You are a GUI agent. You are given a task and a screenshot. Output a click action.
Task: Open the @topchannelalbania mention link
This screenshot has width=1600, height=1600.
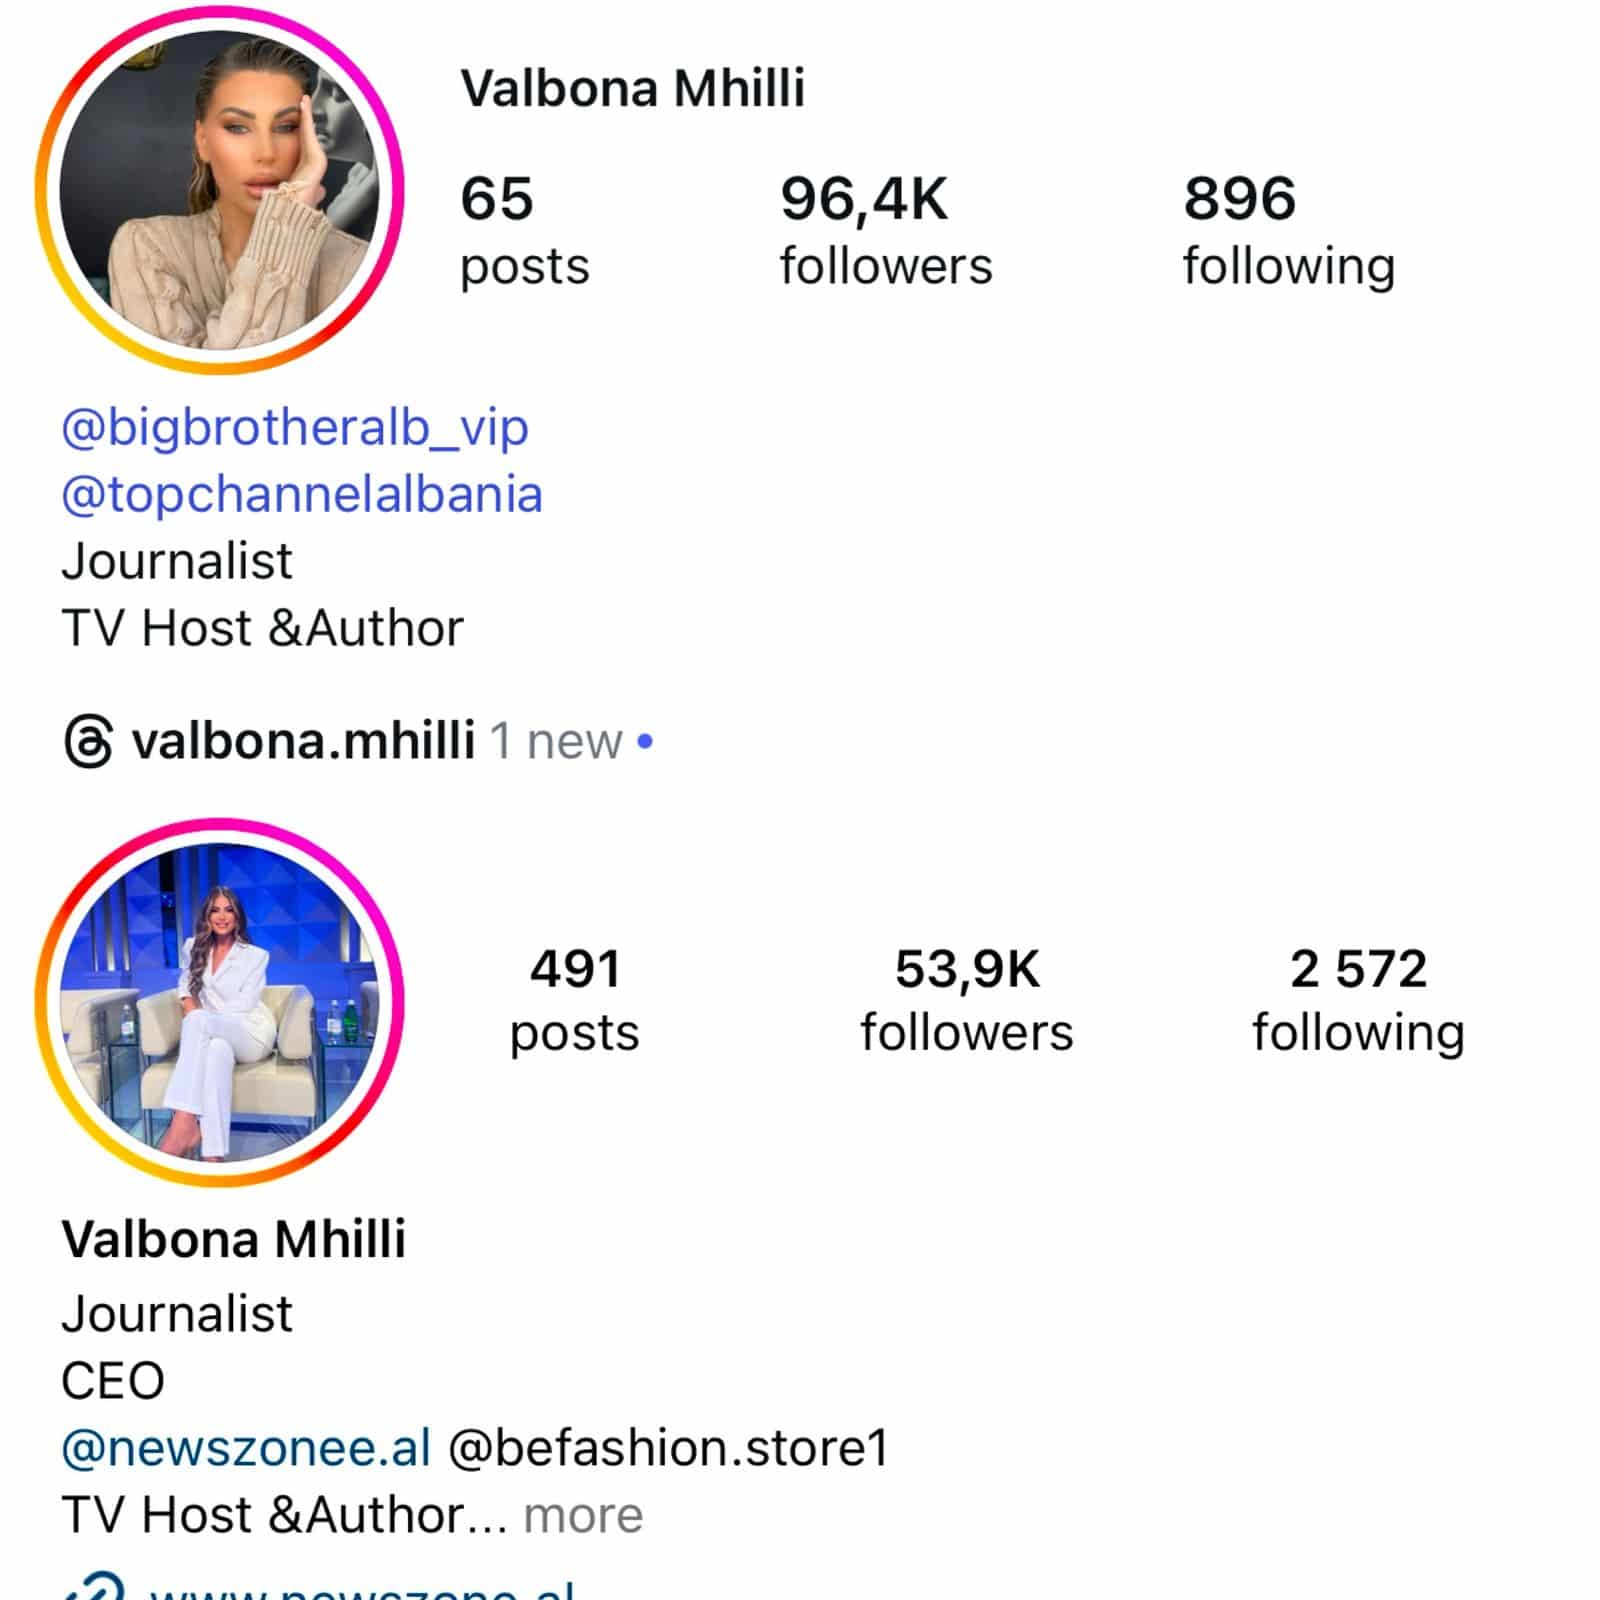302,494
